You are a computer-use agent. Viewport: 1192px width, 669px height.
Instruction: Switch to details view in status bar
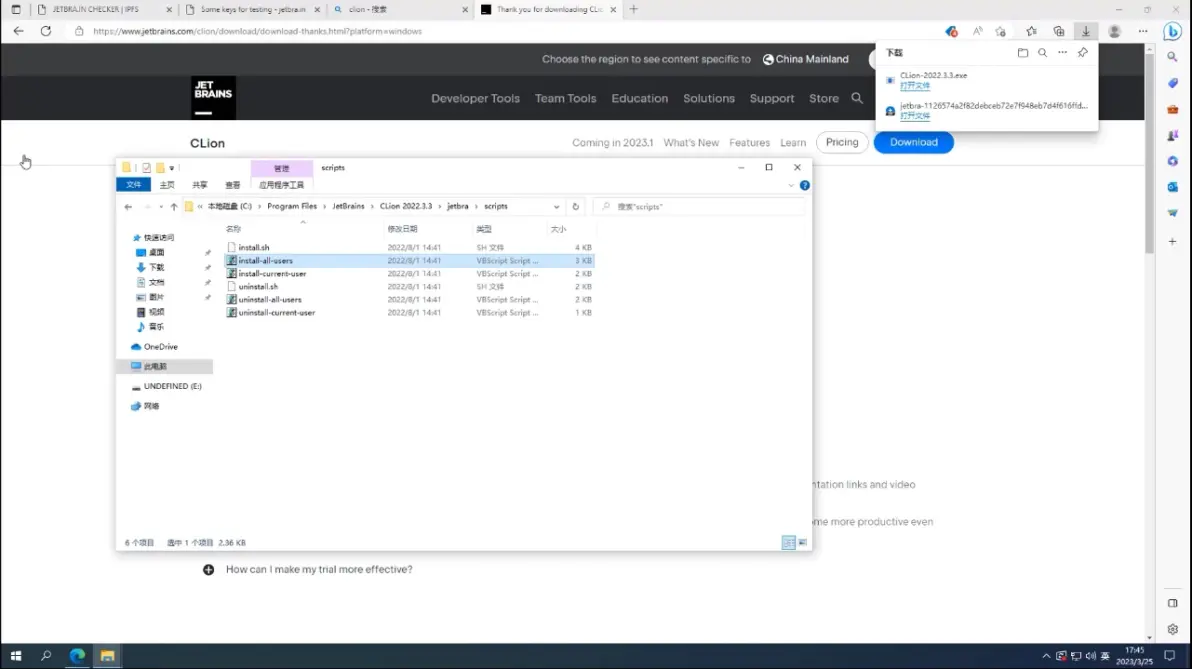tap(788, 542)
